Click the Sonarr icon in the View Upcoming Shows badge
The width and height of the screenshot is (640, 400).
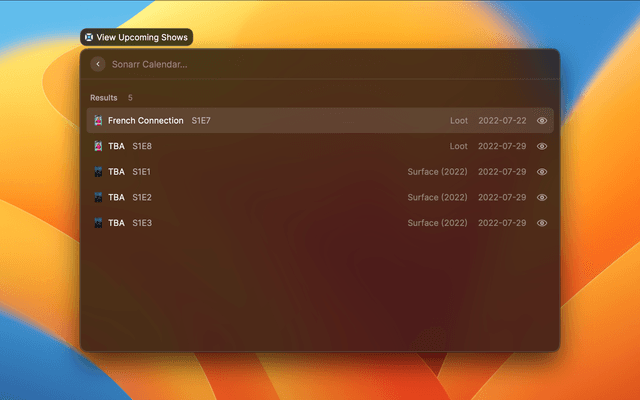click(89, 37)
